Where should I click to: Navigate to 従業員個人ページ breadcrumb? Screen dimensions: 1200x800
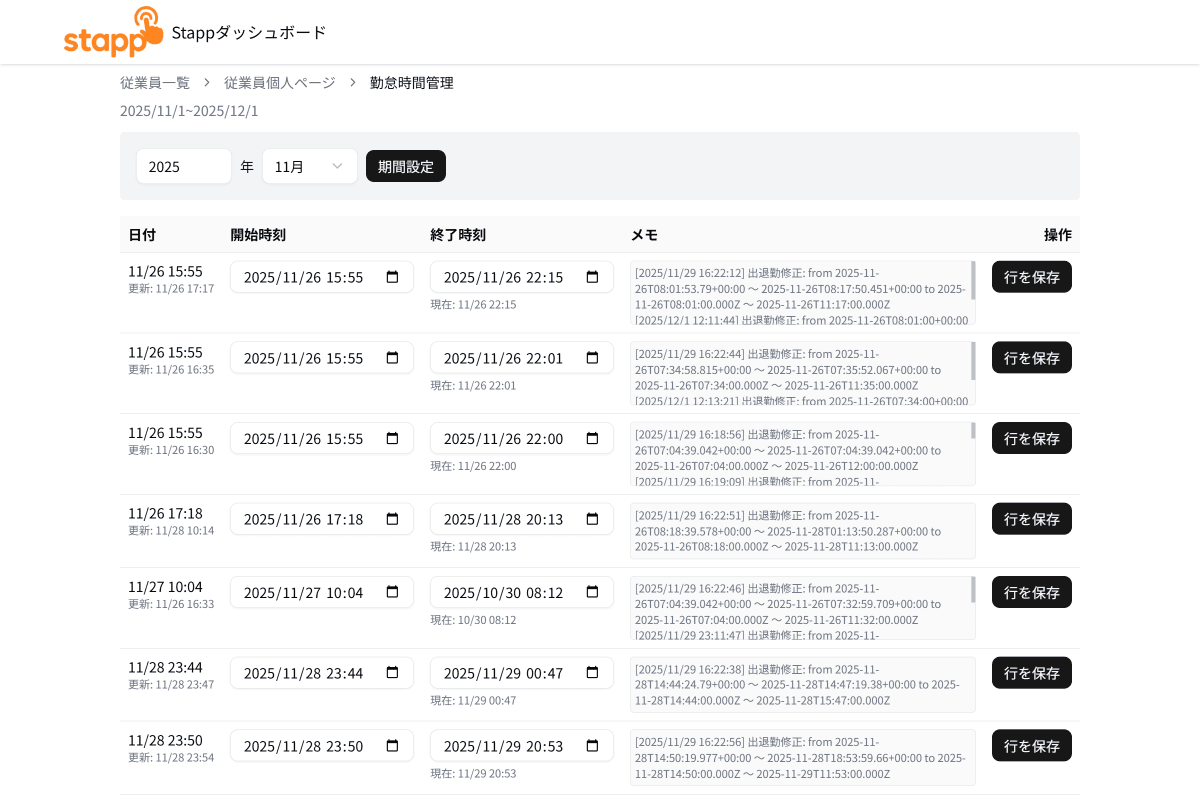point(280,83)
